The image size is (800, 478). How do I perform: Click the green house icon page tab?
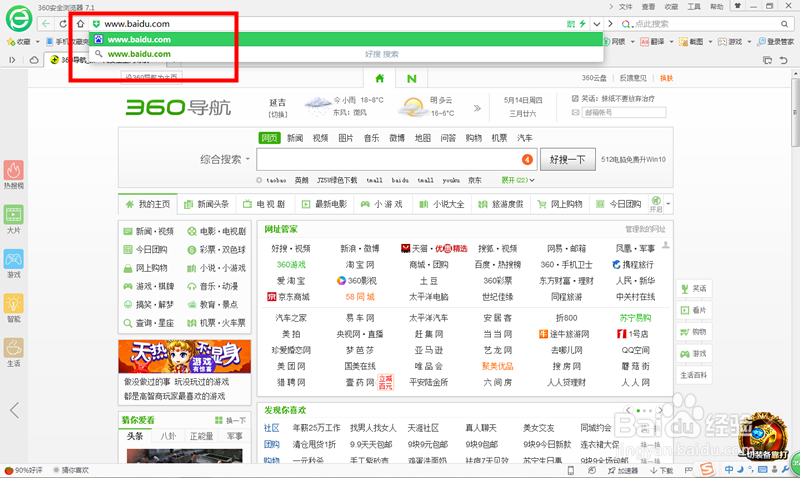click(379, 79)
